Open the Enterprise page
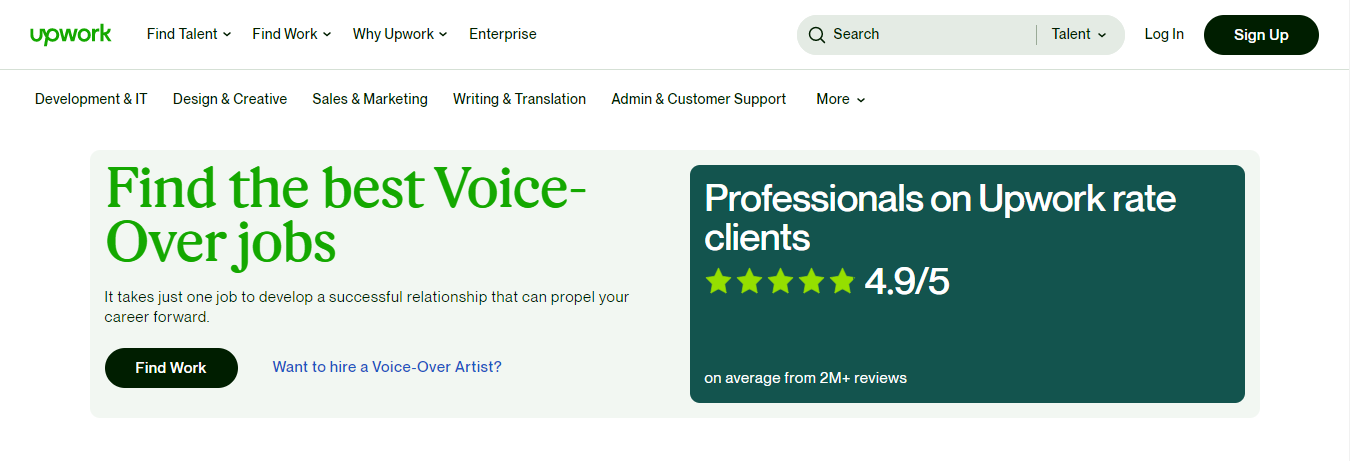Viewport: 1350px width, 461px height. (503, 34)
